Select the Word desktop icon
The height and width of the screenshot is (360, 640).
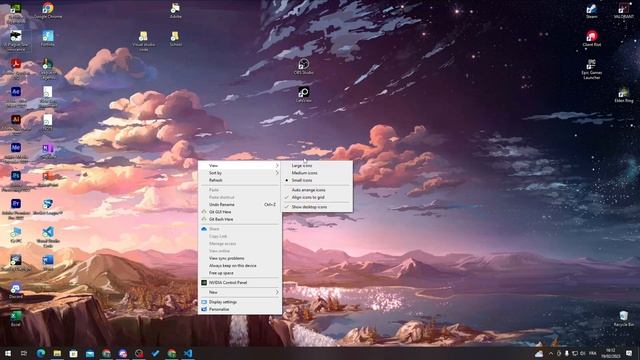coord(48,262)
